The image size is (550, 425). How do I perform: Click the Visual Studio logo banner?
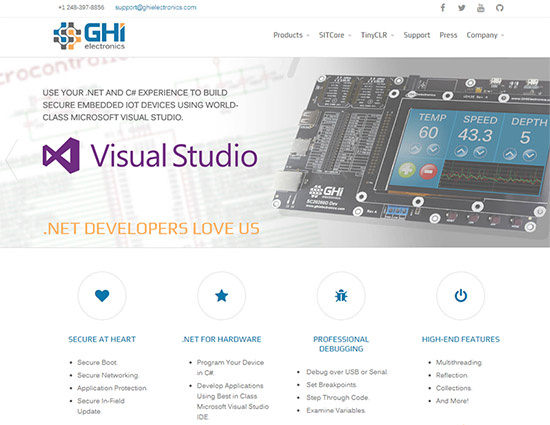click(x=150, y=155)
